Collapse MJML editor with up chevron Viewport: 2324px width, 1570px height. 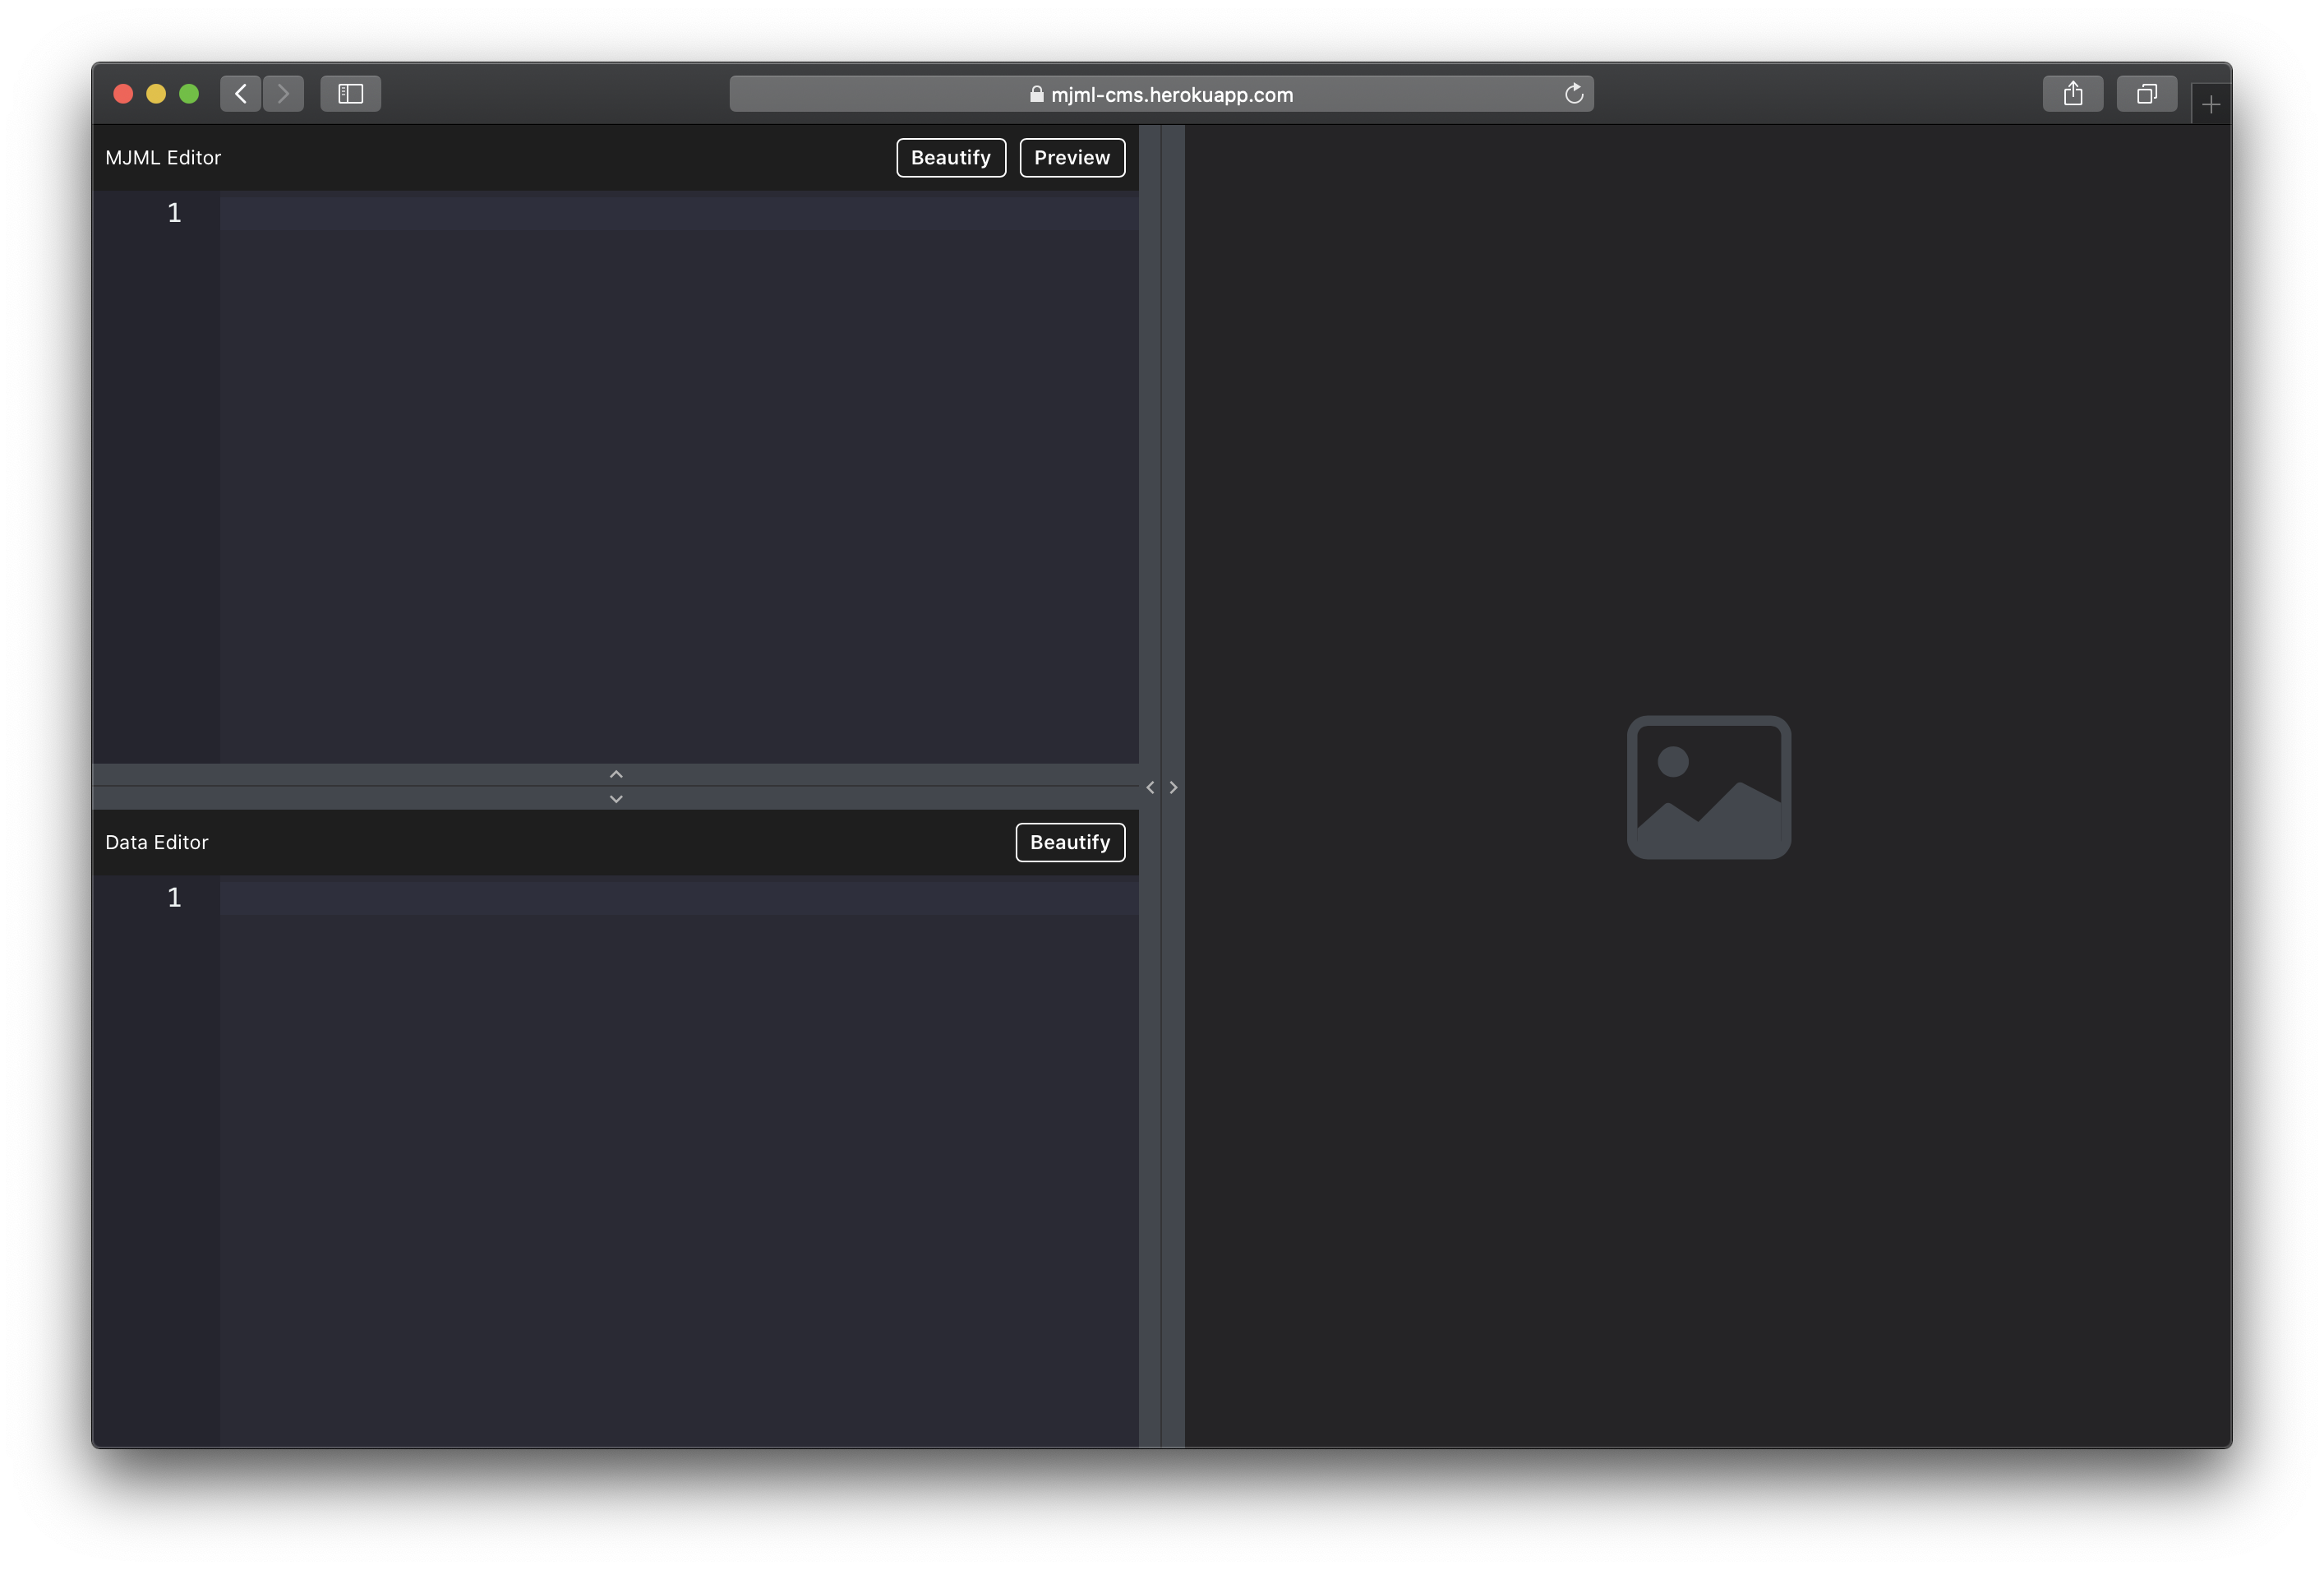(616, 774)
